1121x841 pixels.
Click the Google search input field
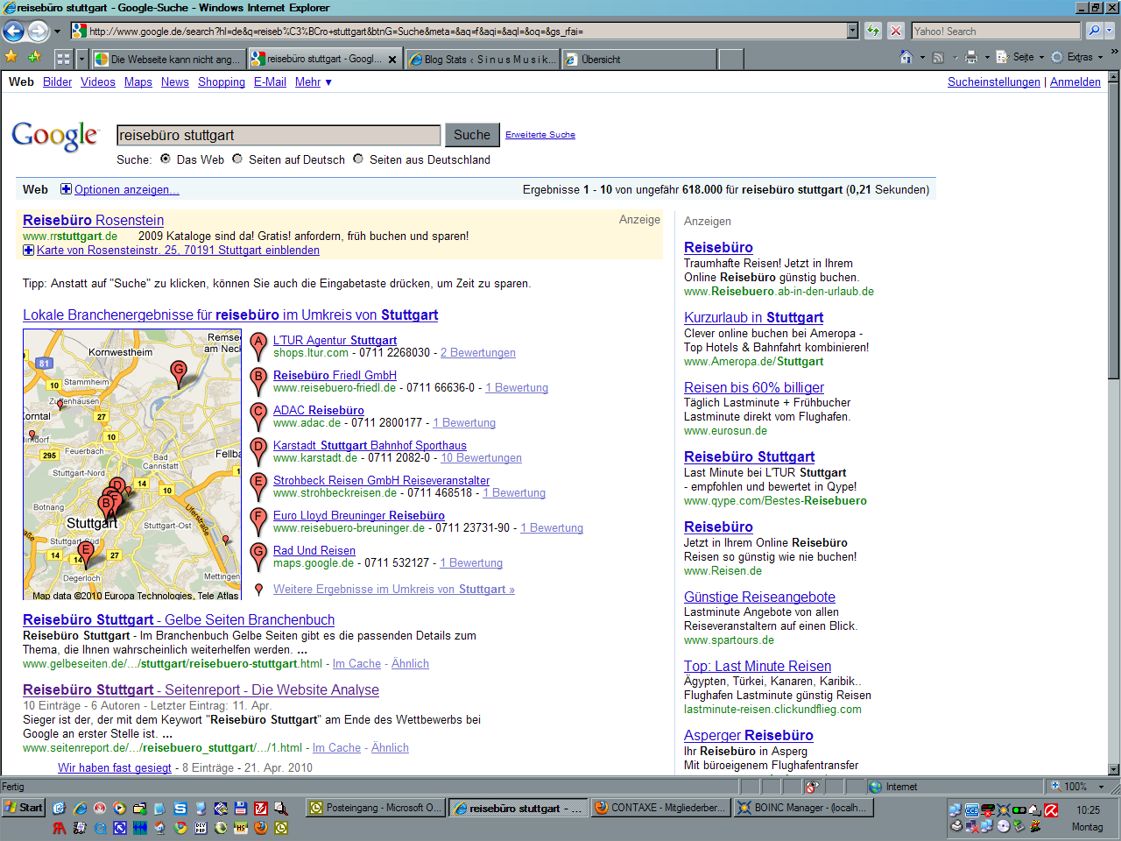point(278,135)
